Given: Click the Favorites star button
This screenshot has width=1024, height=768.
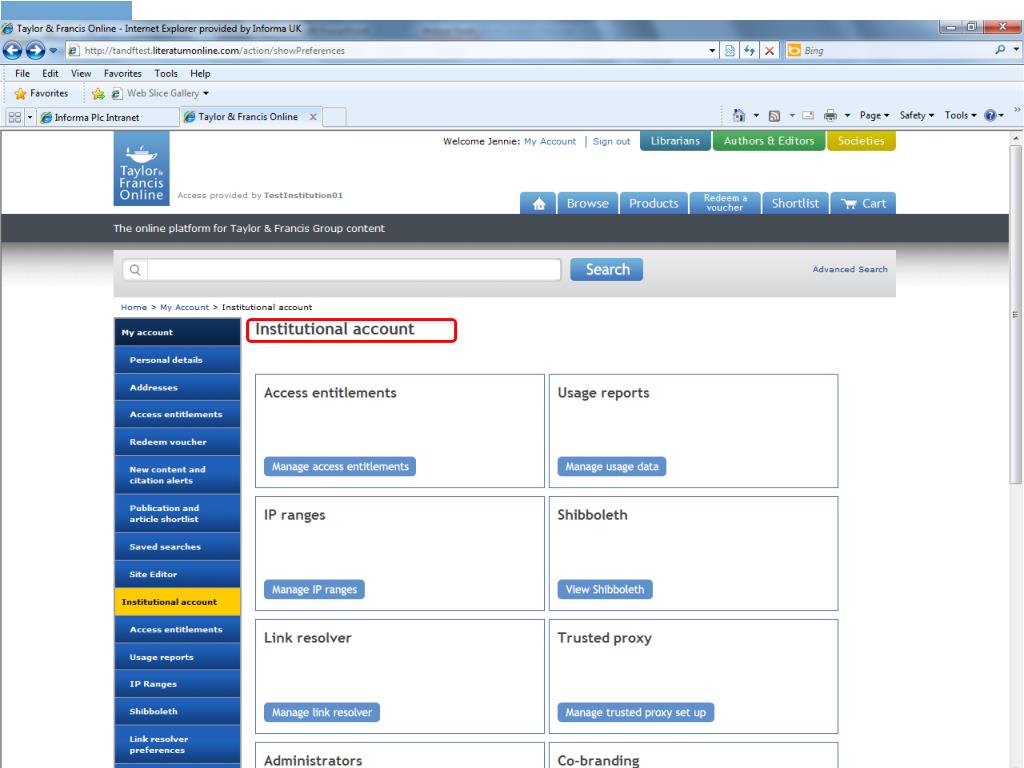Looking at the screenshot, I should (41, 93).
